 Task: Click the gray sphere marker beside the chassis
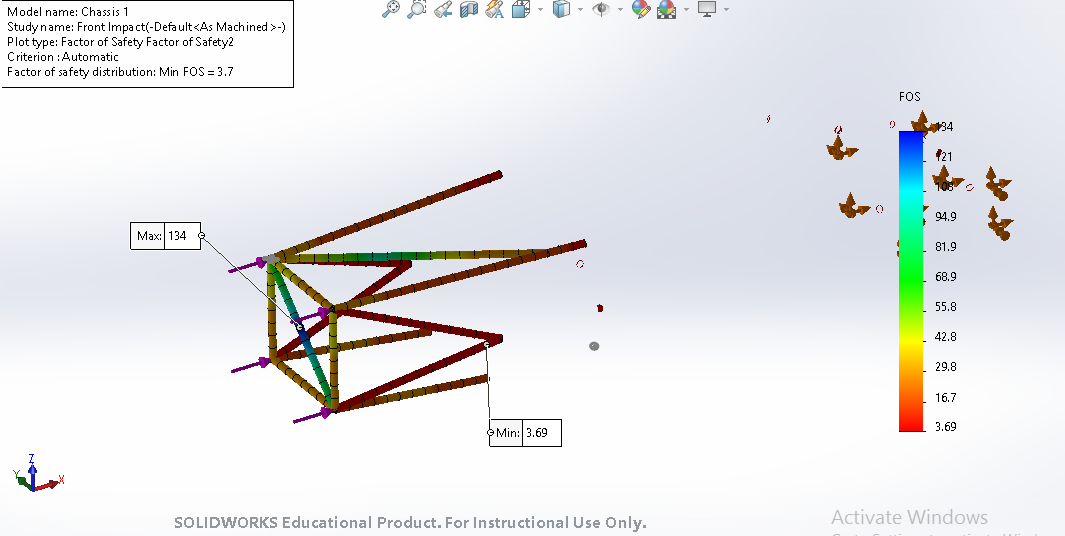tap(594, 346)
